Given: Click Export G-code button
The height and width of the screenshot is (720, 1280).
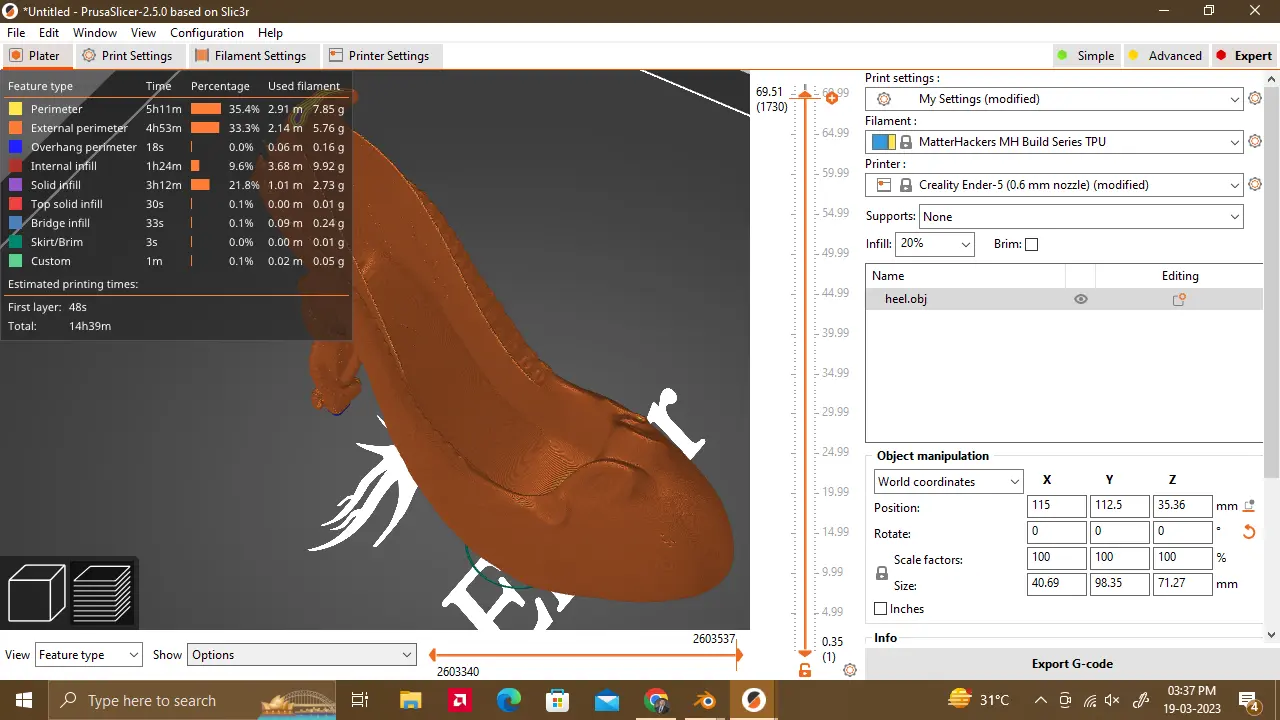Looking at the screenshot, I should [x=1072, y=664].
